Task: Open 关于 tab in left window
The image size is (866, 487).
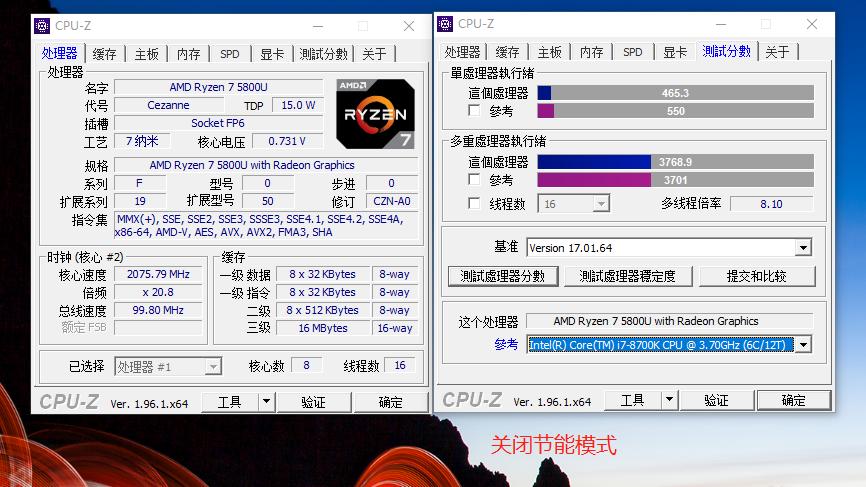Action: [x=374, y=54]
